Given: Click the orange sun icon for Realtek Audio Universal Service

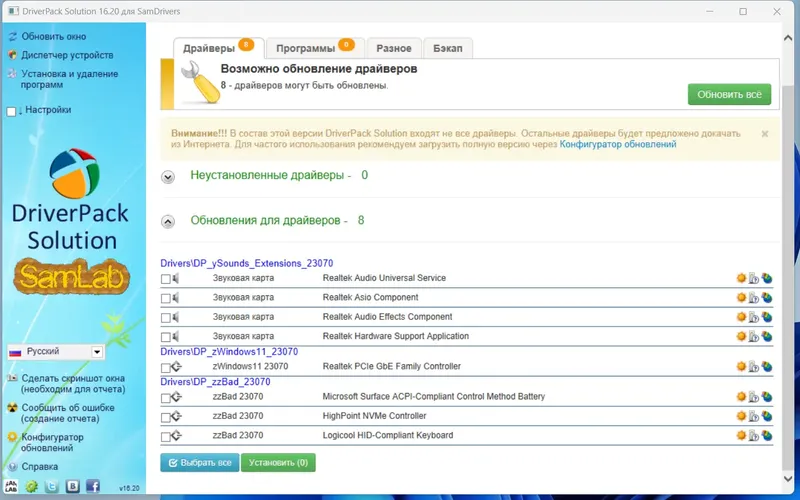Looking at the screenshot, I should pyautogui.click(x=741, y=278).
